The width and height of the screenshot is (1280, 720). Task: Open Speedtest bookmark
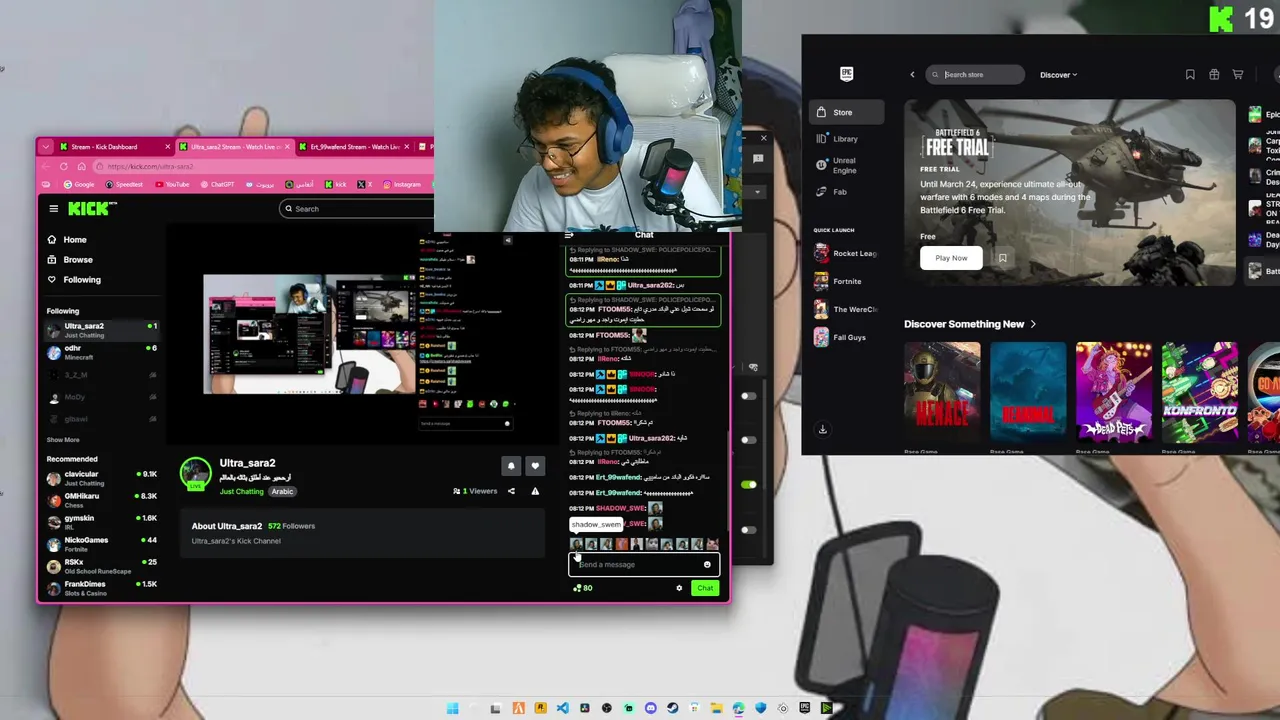[x=124, y=185]
